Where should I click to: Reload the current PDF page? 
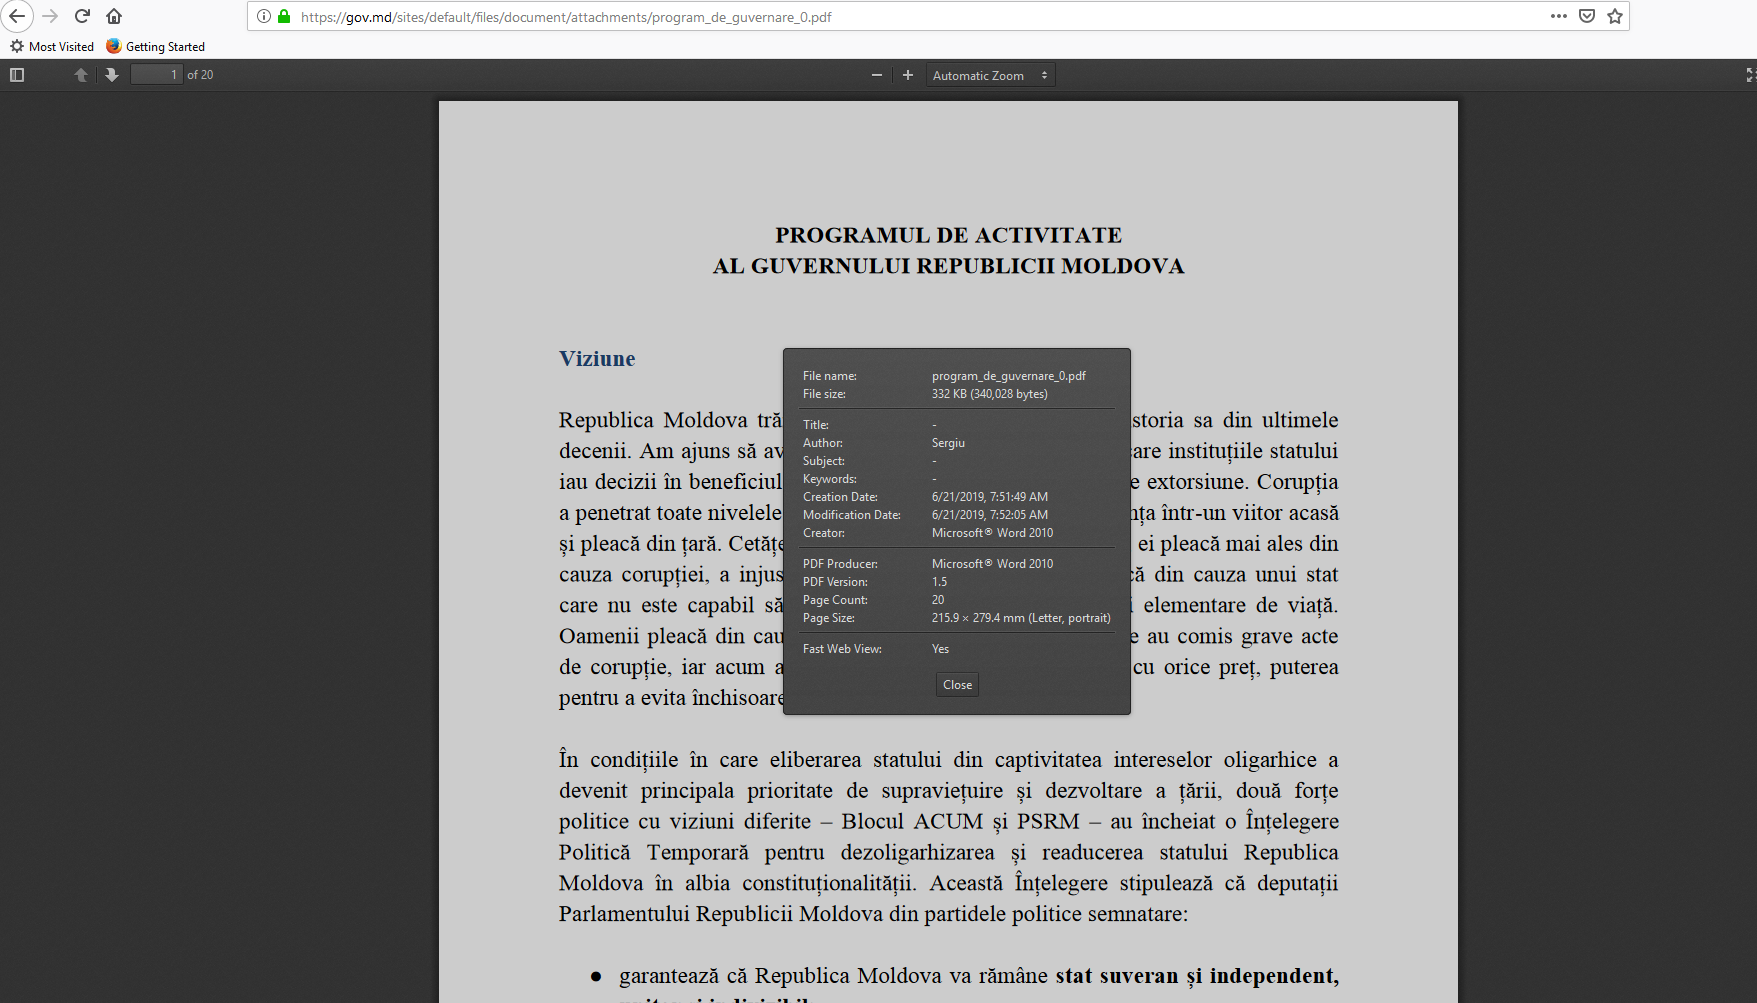point(83,16)
